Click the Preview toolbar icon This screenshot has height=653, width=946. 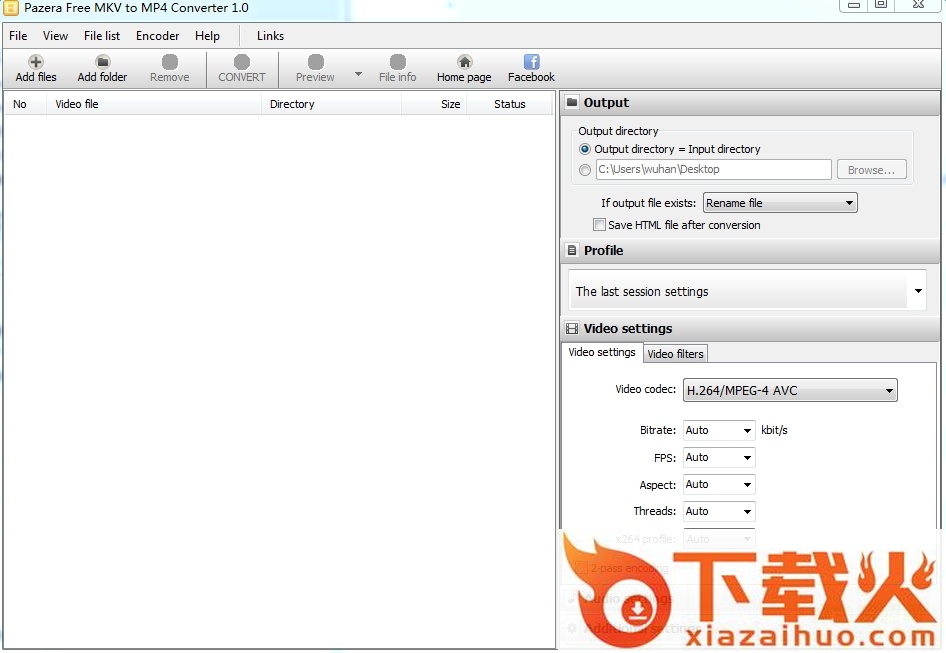tap(315, 62)
